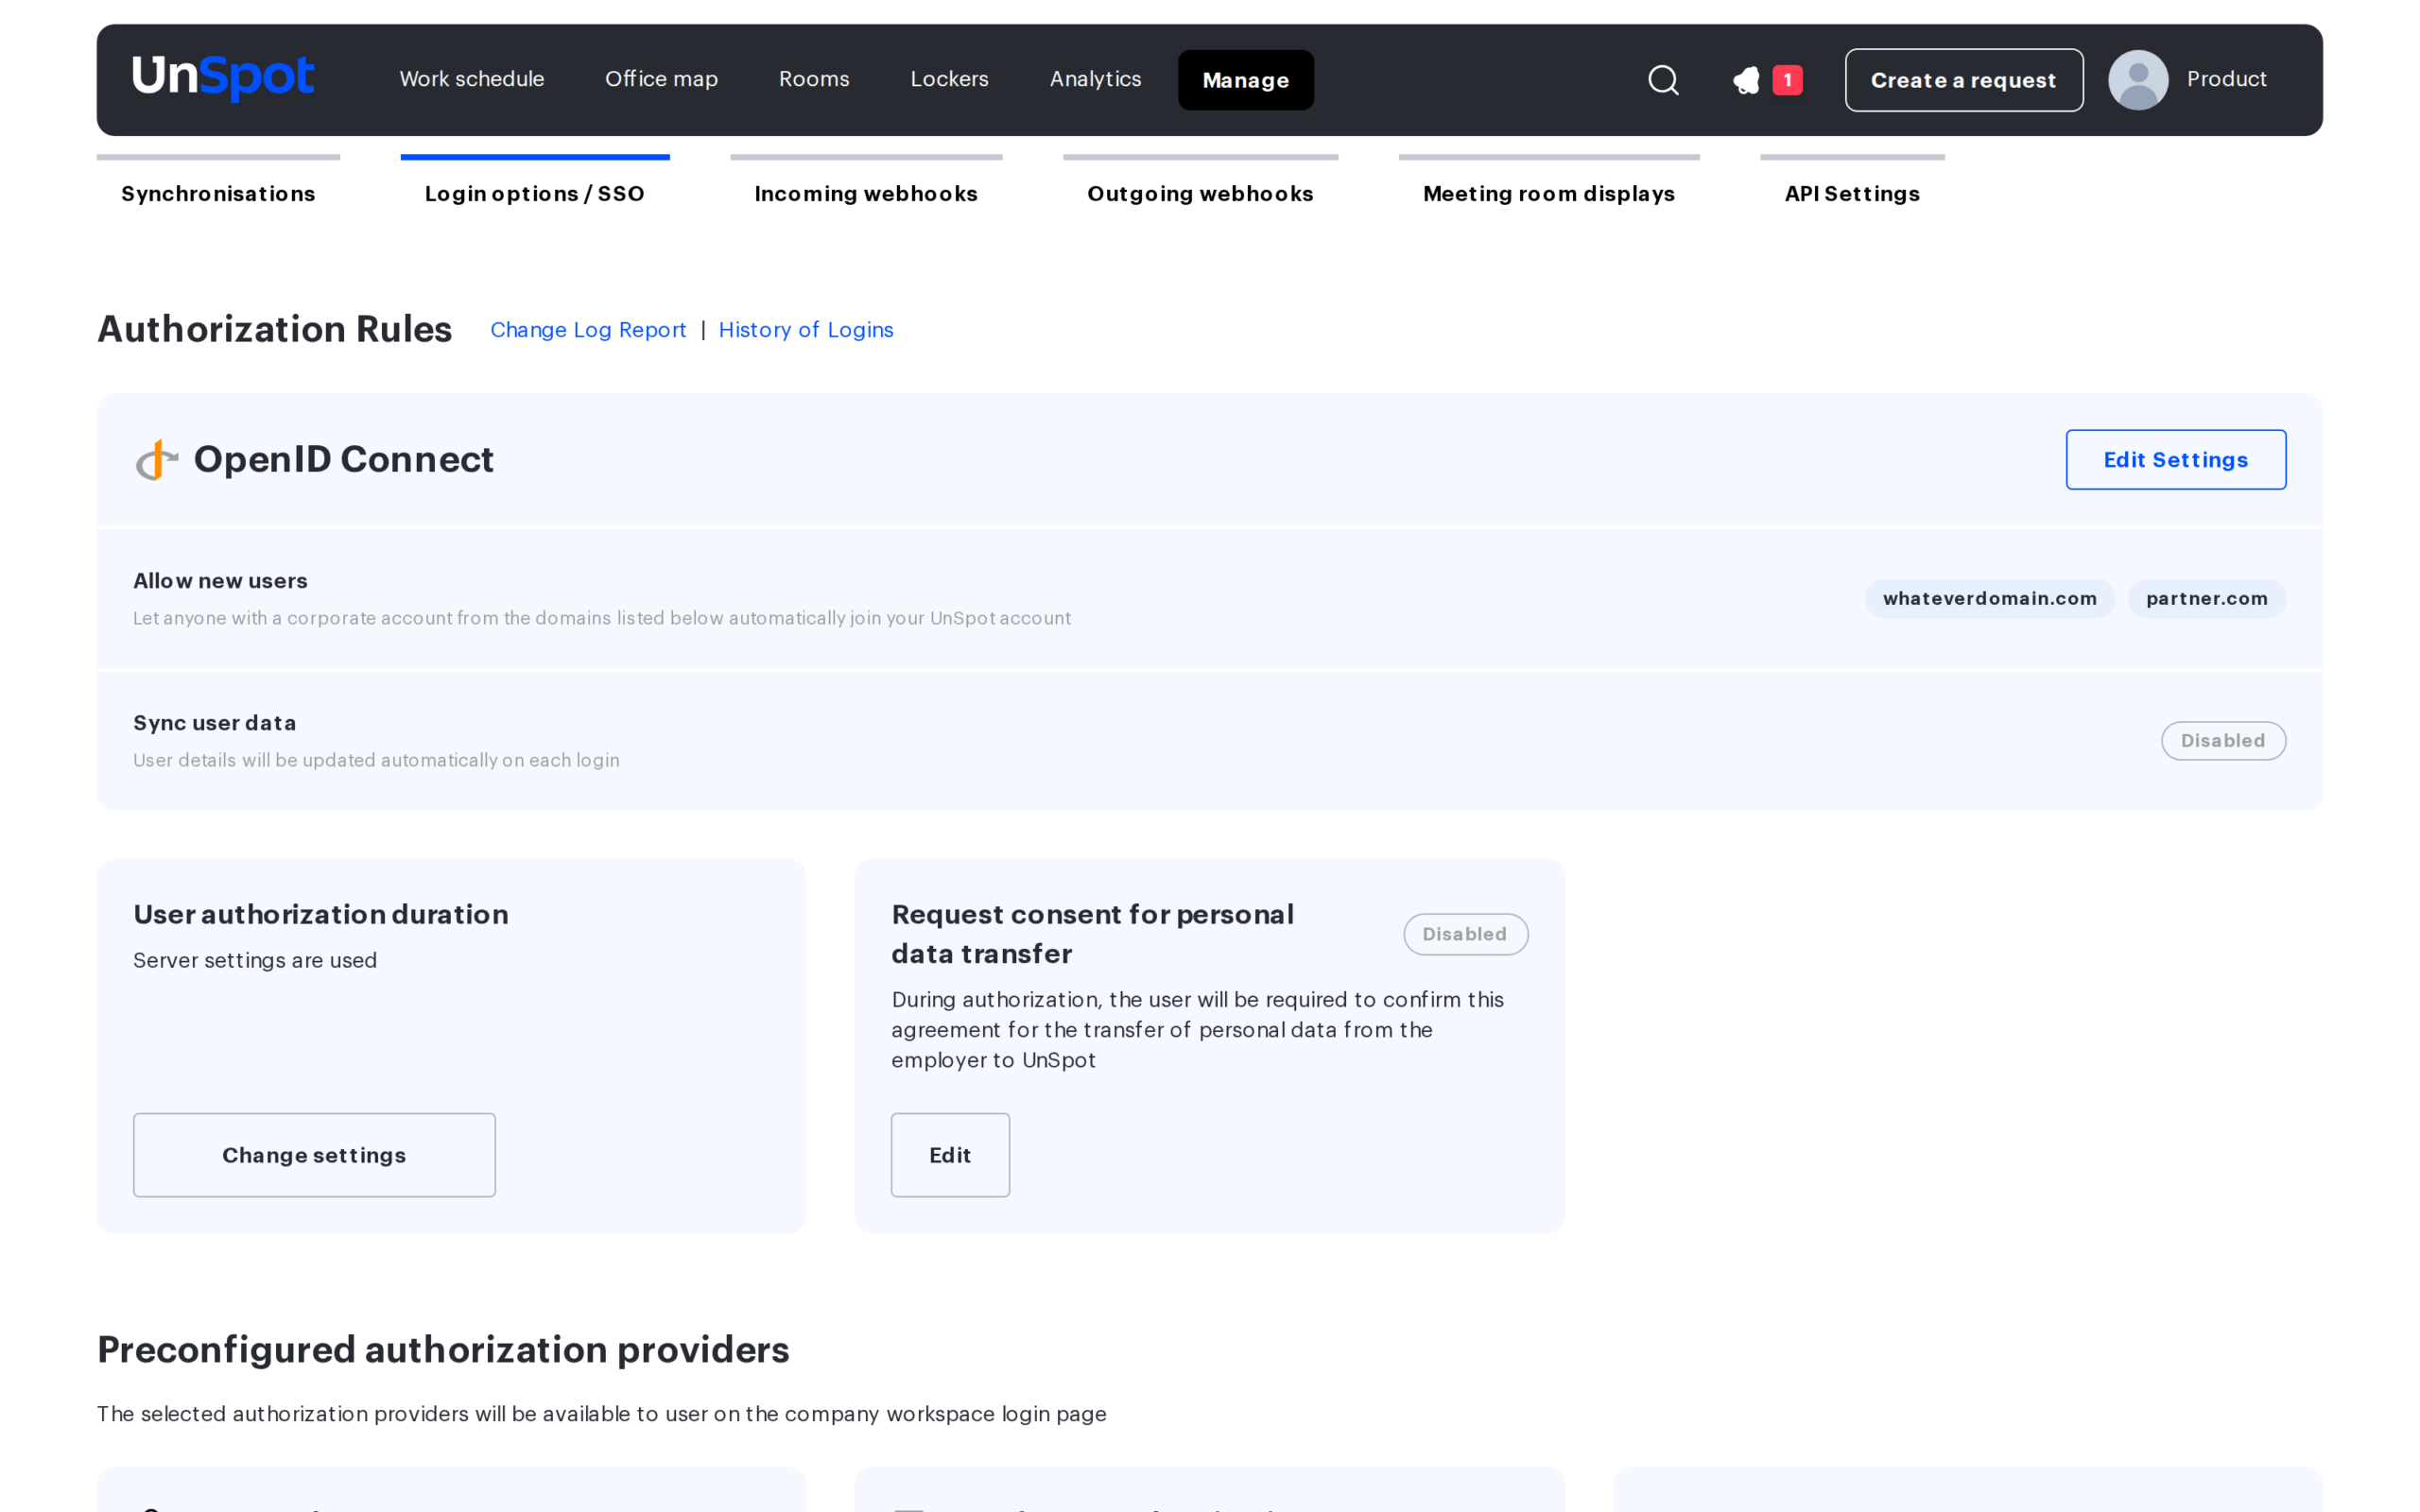This screenshot has width=2420, height=1512.
Task: Click the red notification count badge
Action: (1787, 80)
